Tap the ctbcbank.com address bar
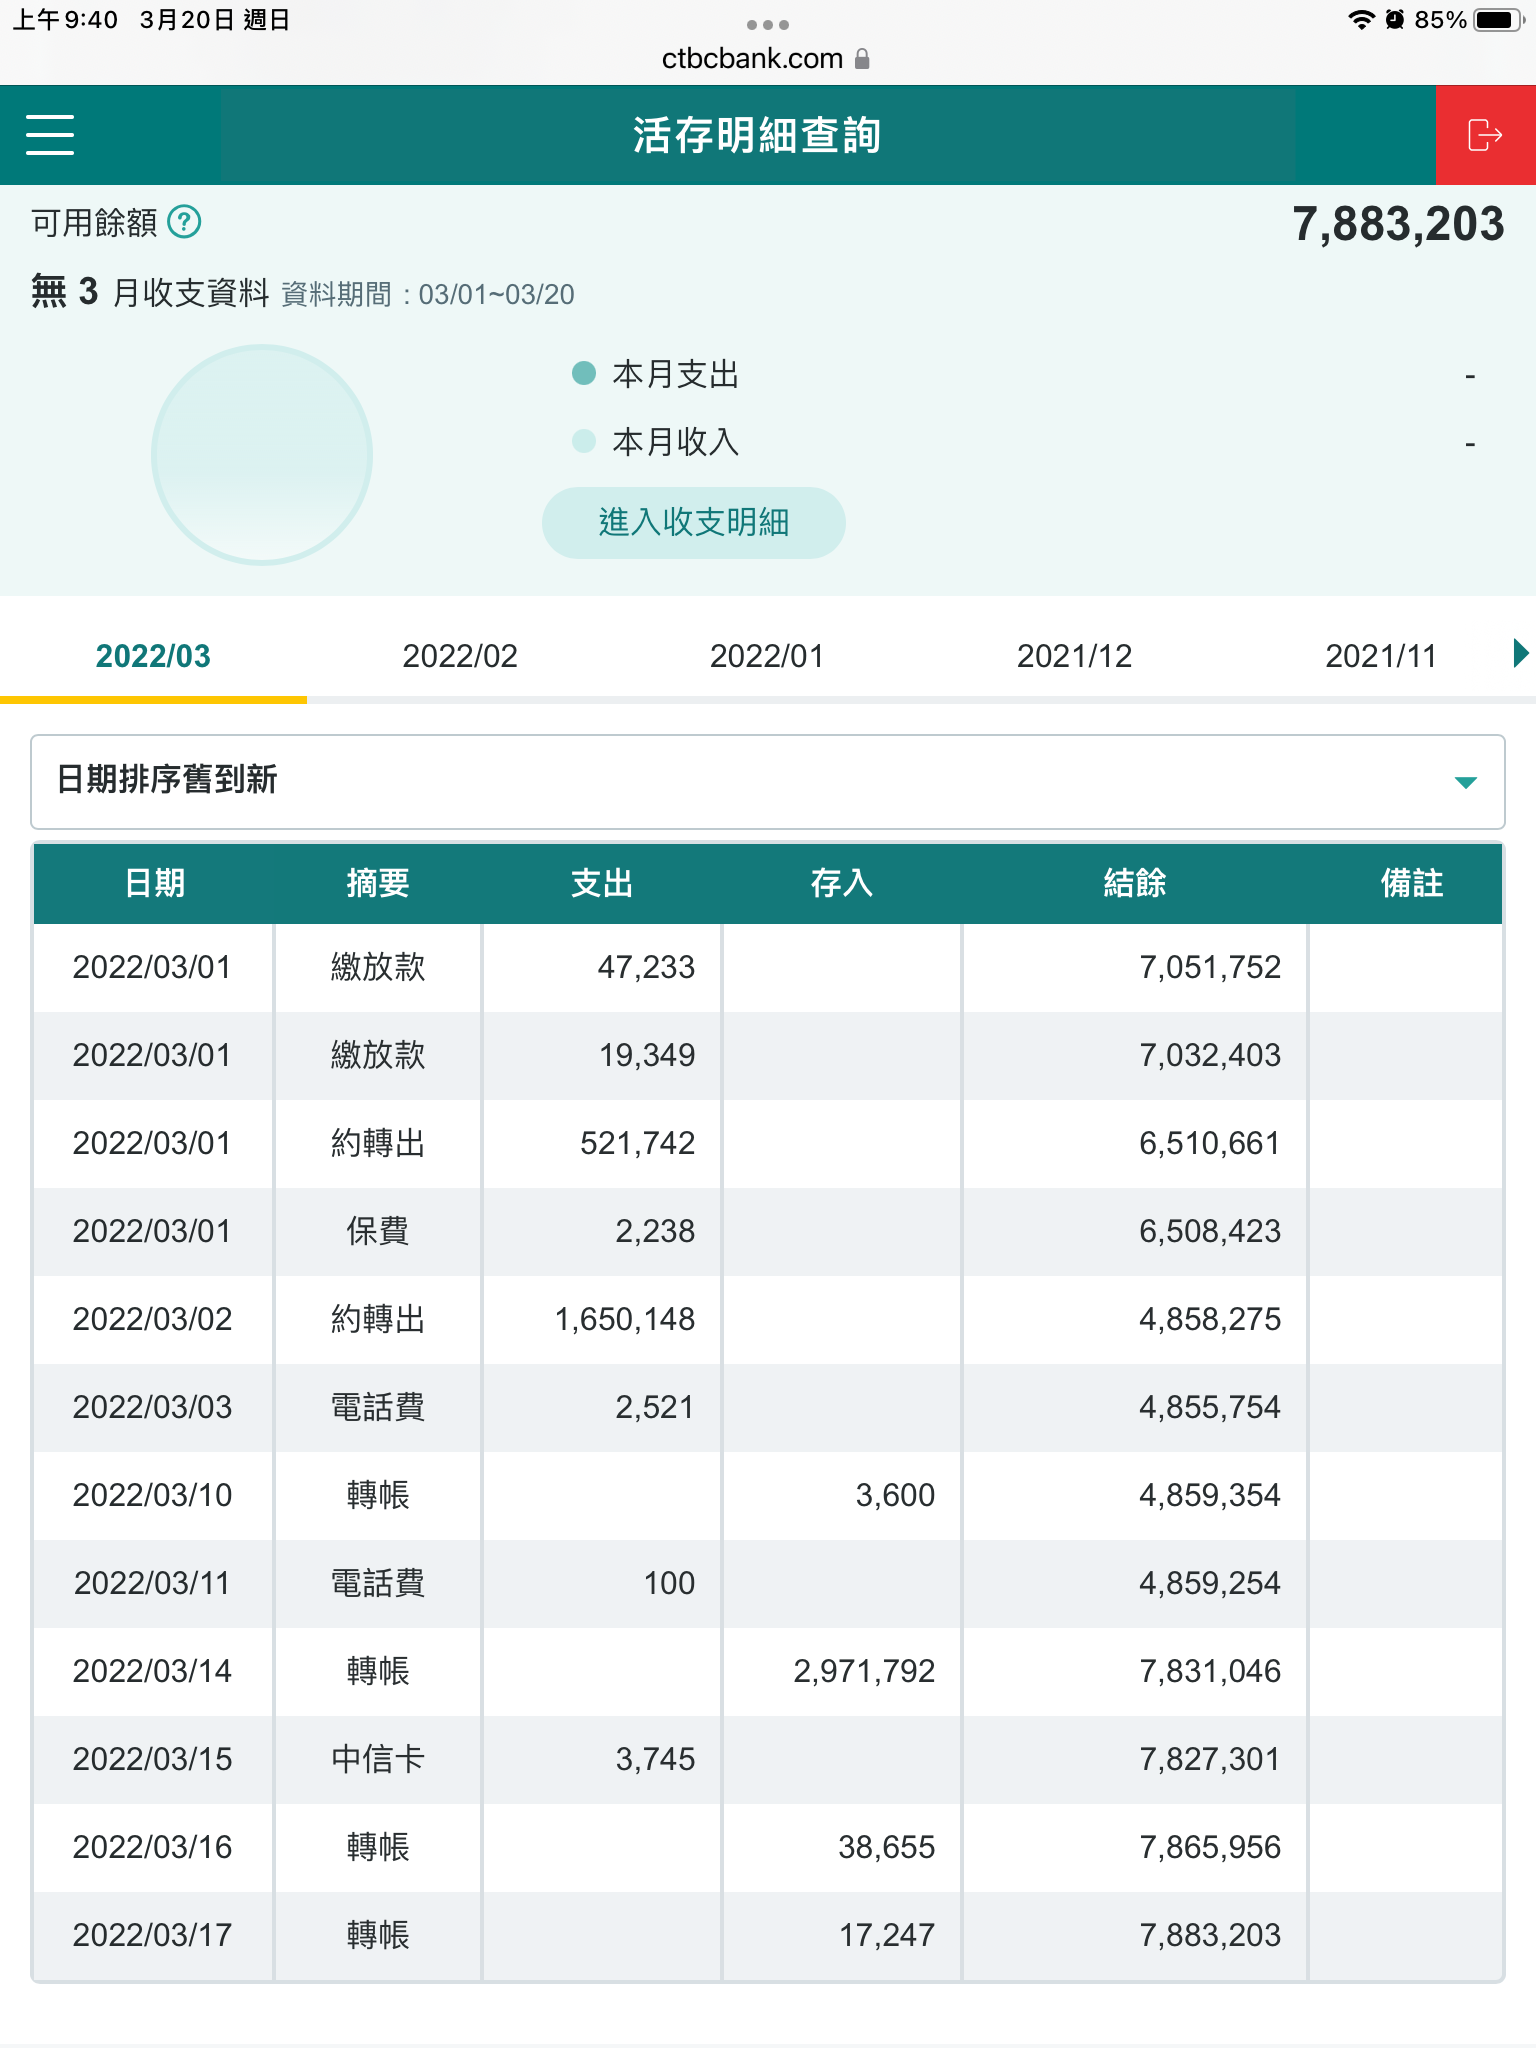 coord(752,59)
